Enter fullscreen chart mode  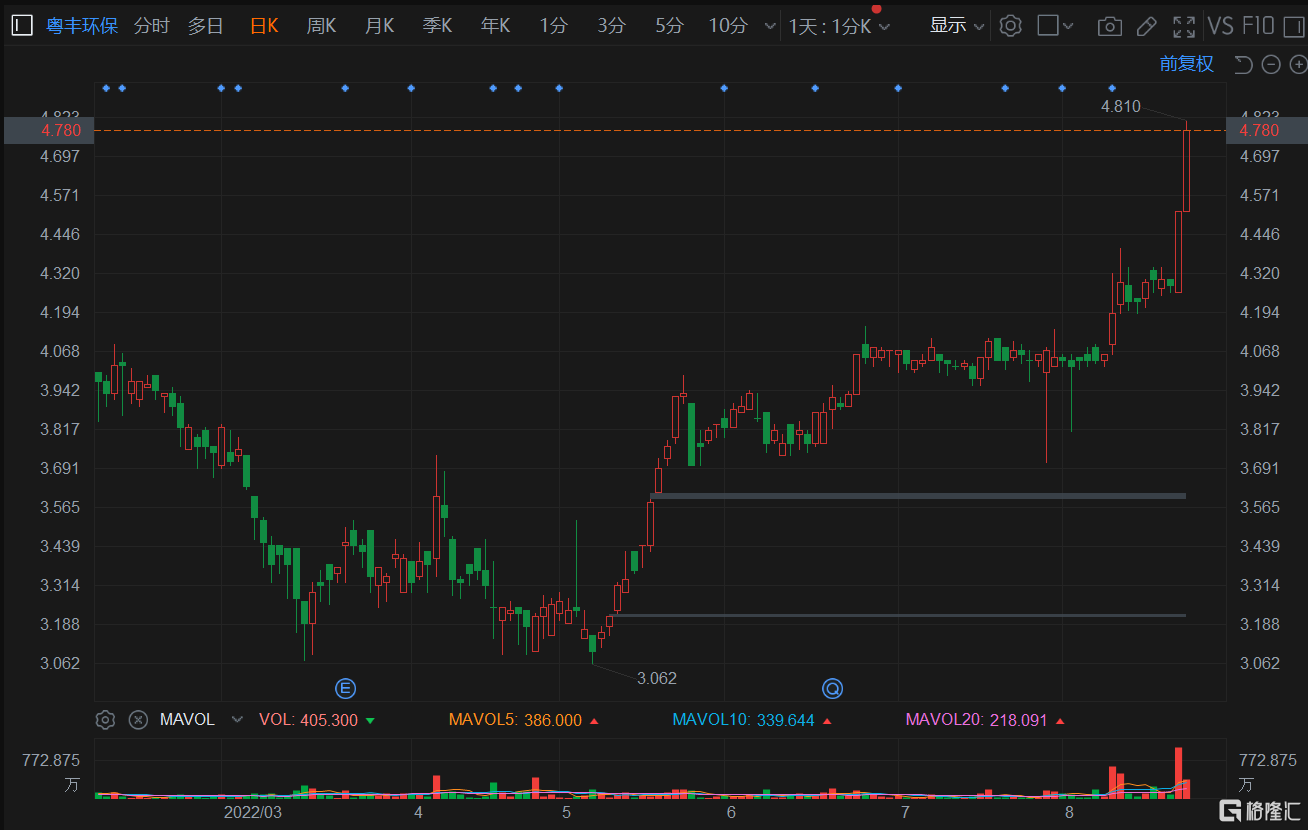tap(1184, 26)
